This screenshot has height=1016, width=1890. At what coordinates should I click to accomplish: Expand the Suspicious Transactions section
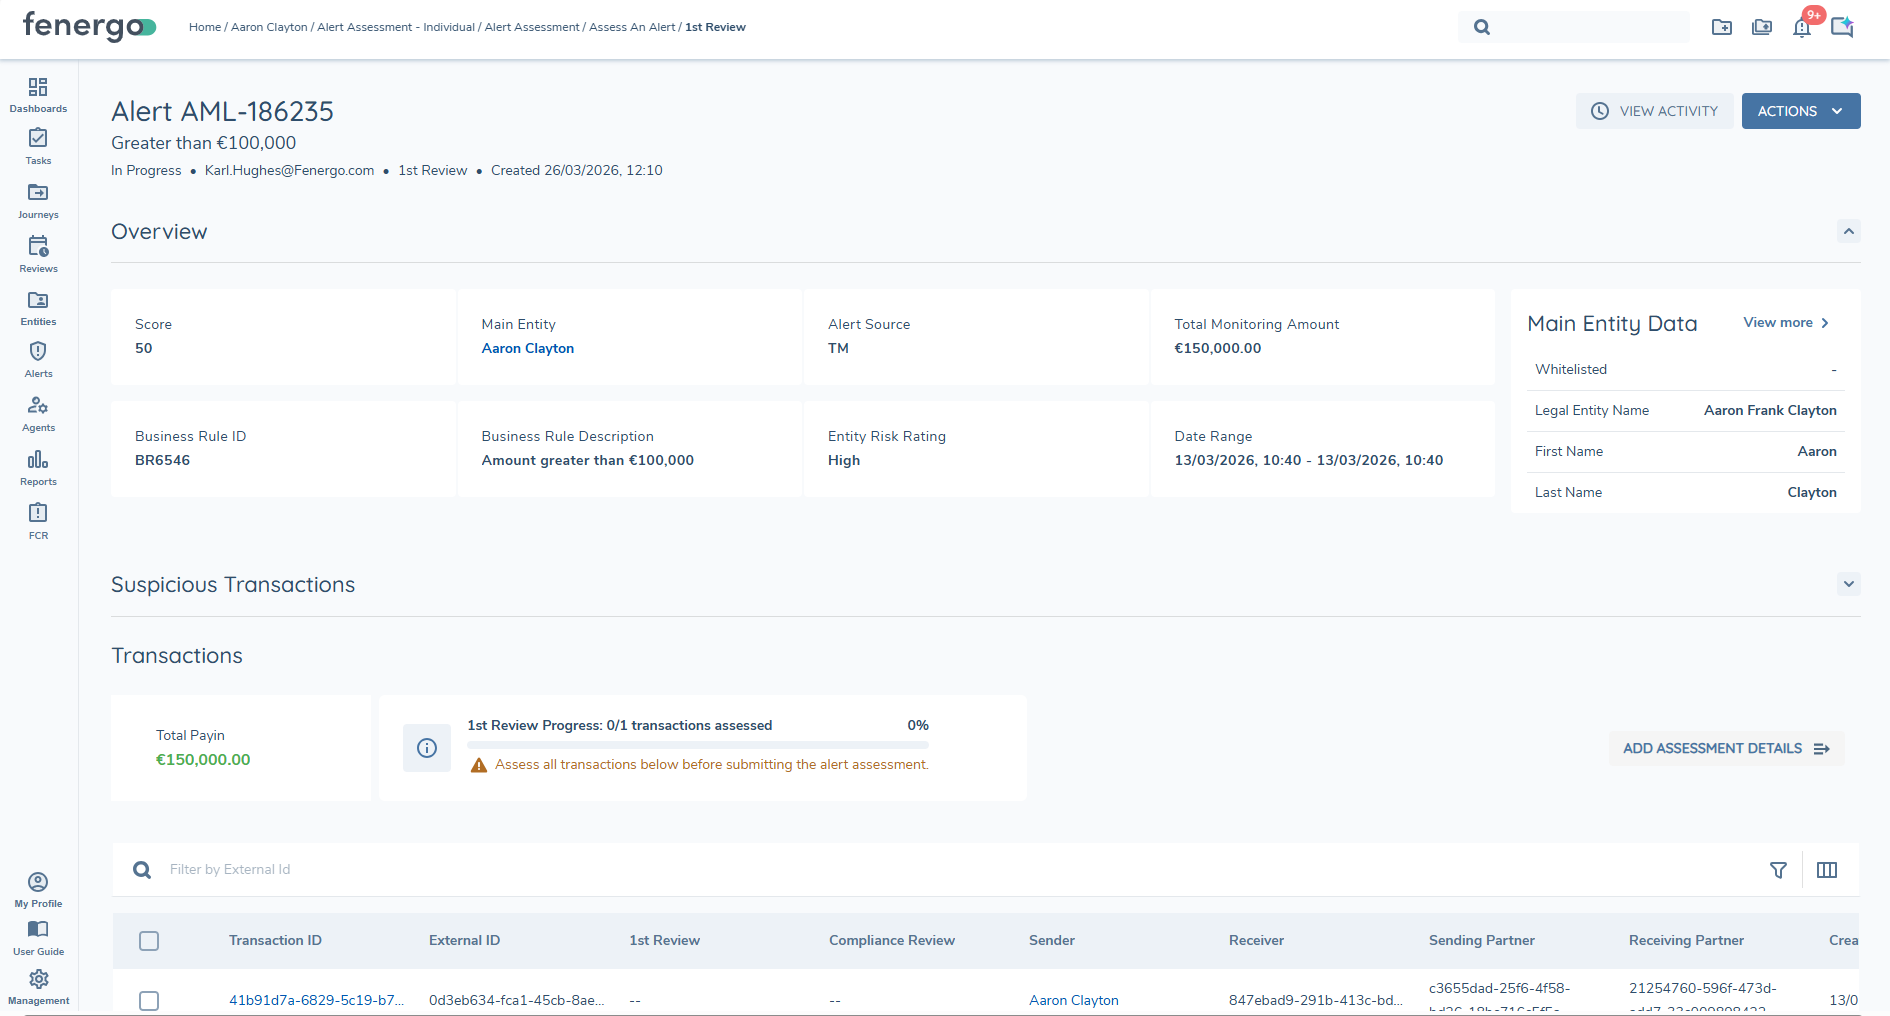(x=1848, y=584)
